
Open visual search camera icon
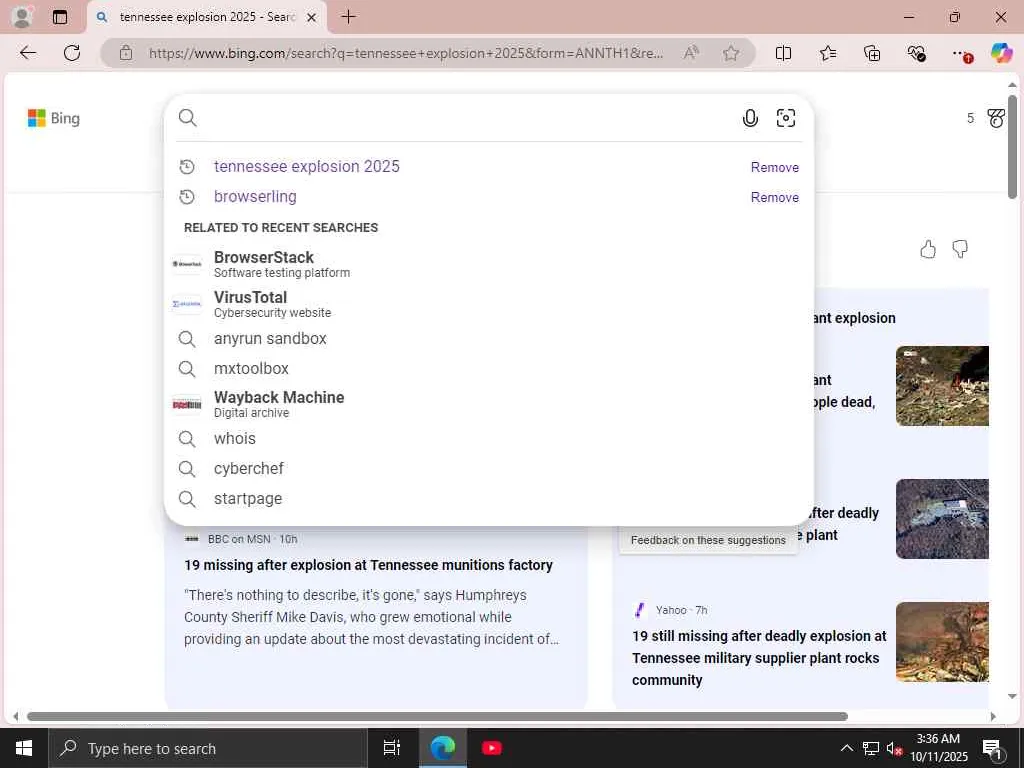[786, 118]
